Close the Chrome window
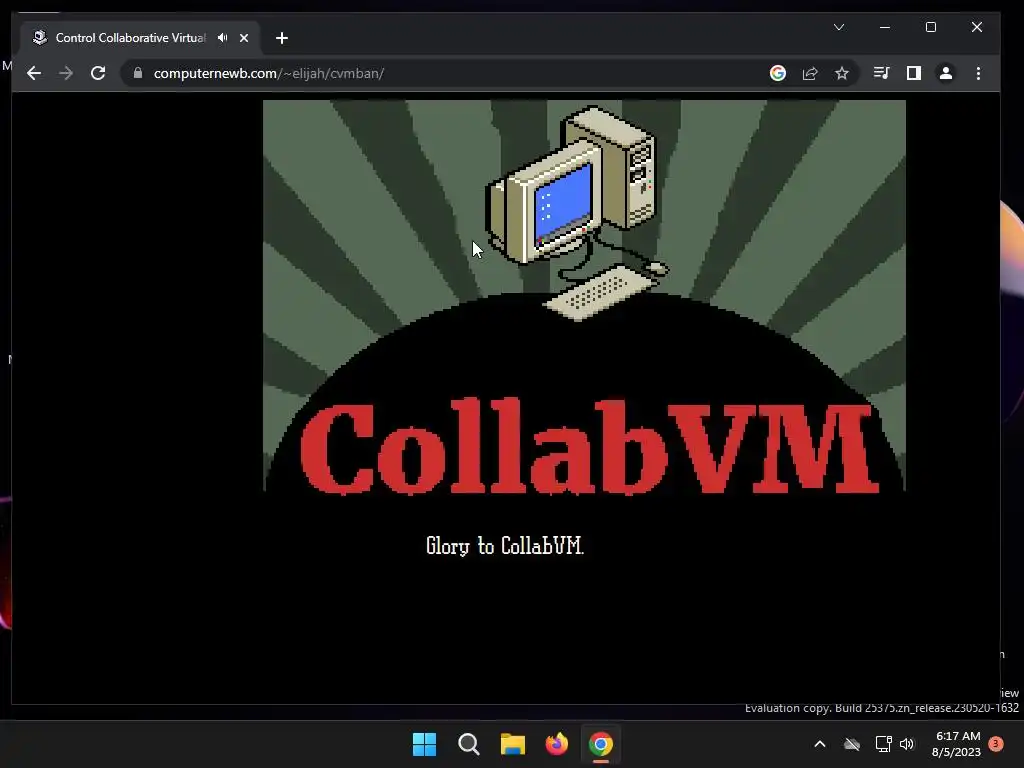Image resolution: width=1024 pixels, height=768 pixels. 976,27
